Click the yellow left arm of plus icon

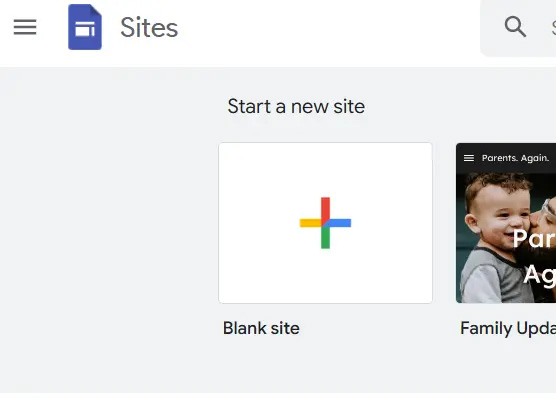[x=310, y=223]
